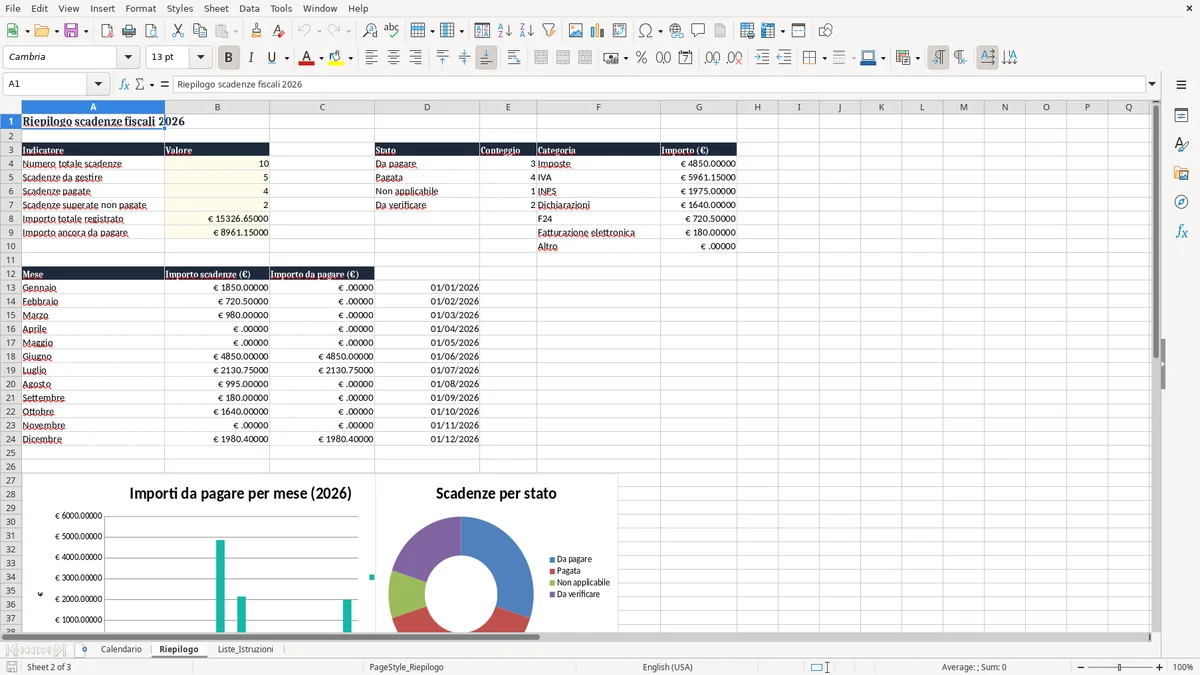Viewport: 1200px width, 675px height.
Task: Open the Select Function dropdown arrow
Action: 152,85
